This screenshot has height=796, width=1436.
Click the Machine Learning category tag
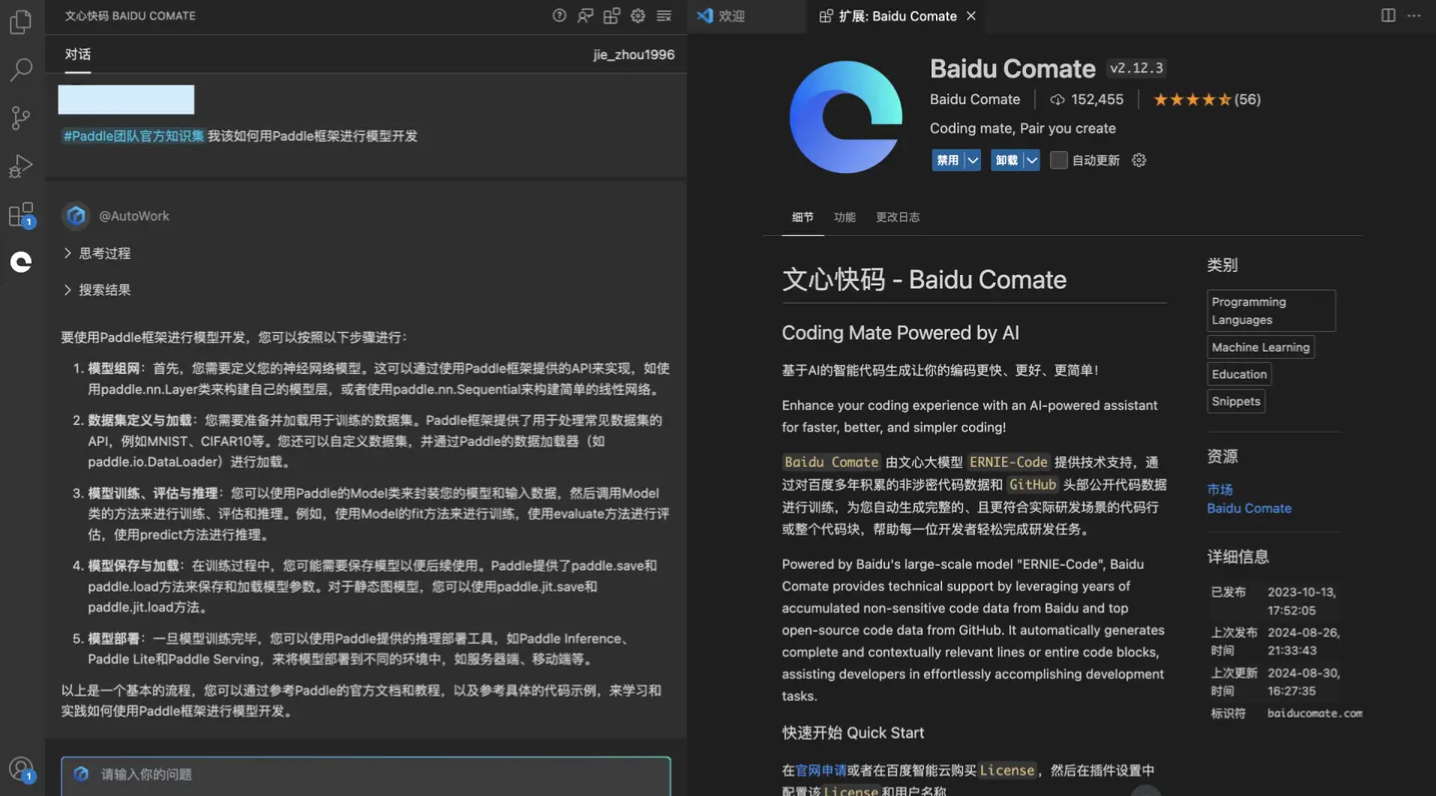tap(1260, 347)
